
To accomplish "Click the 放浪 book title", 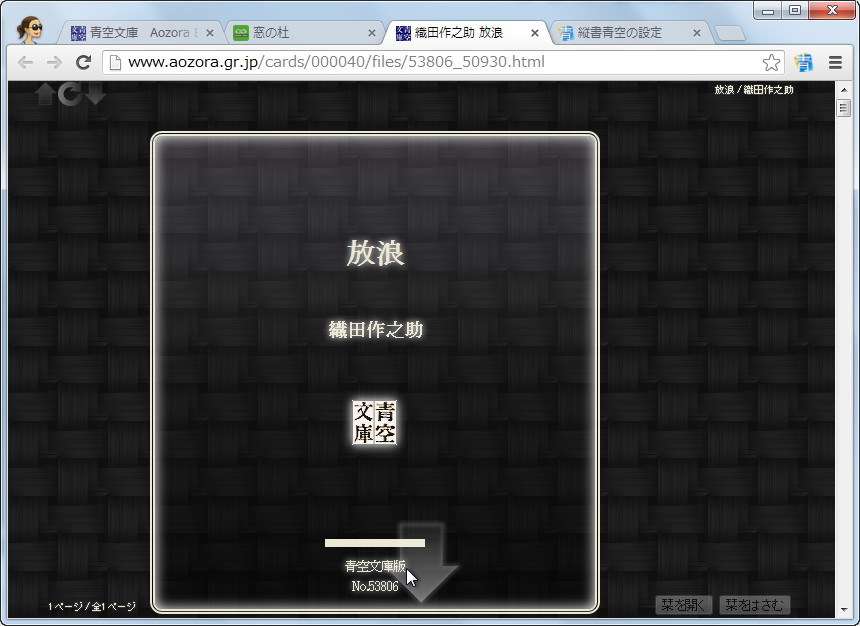I will 375,253.
